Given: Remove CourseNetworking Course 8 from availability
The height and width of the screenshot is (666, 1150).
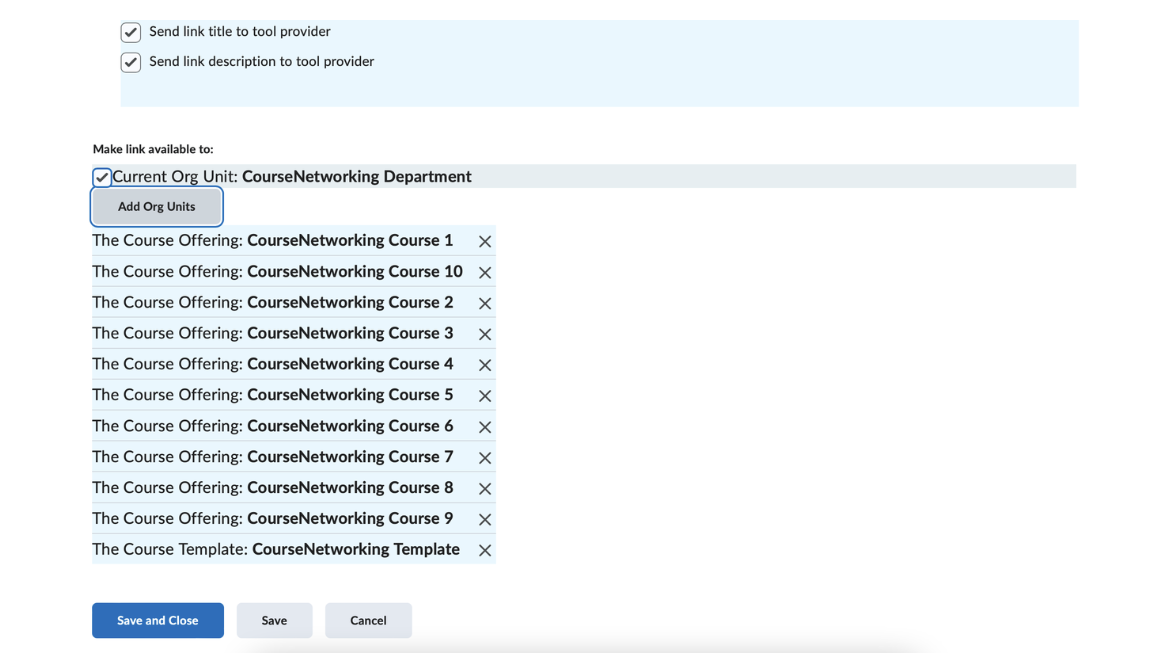Looking at the screenshot, I should point(485,489).
